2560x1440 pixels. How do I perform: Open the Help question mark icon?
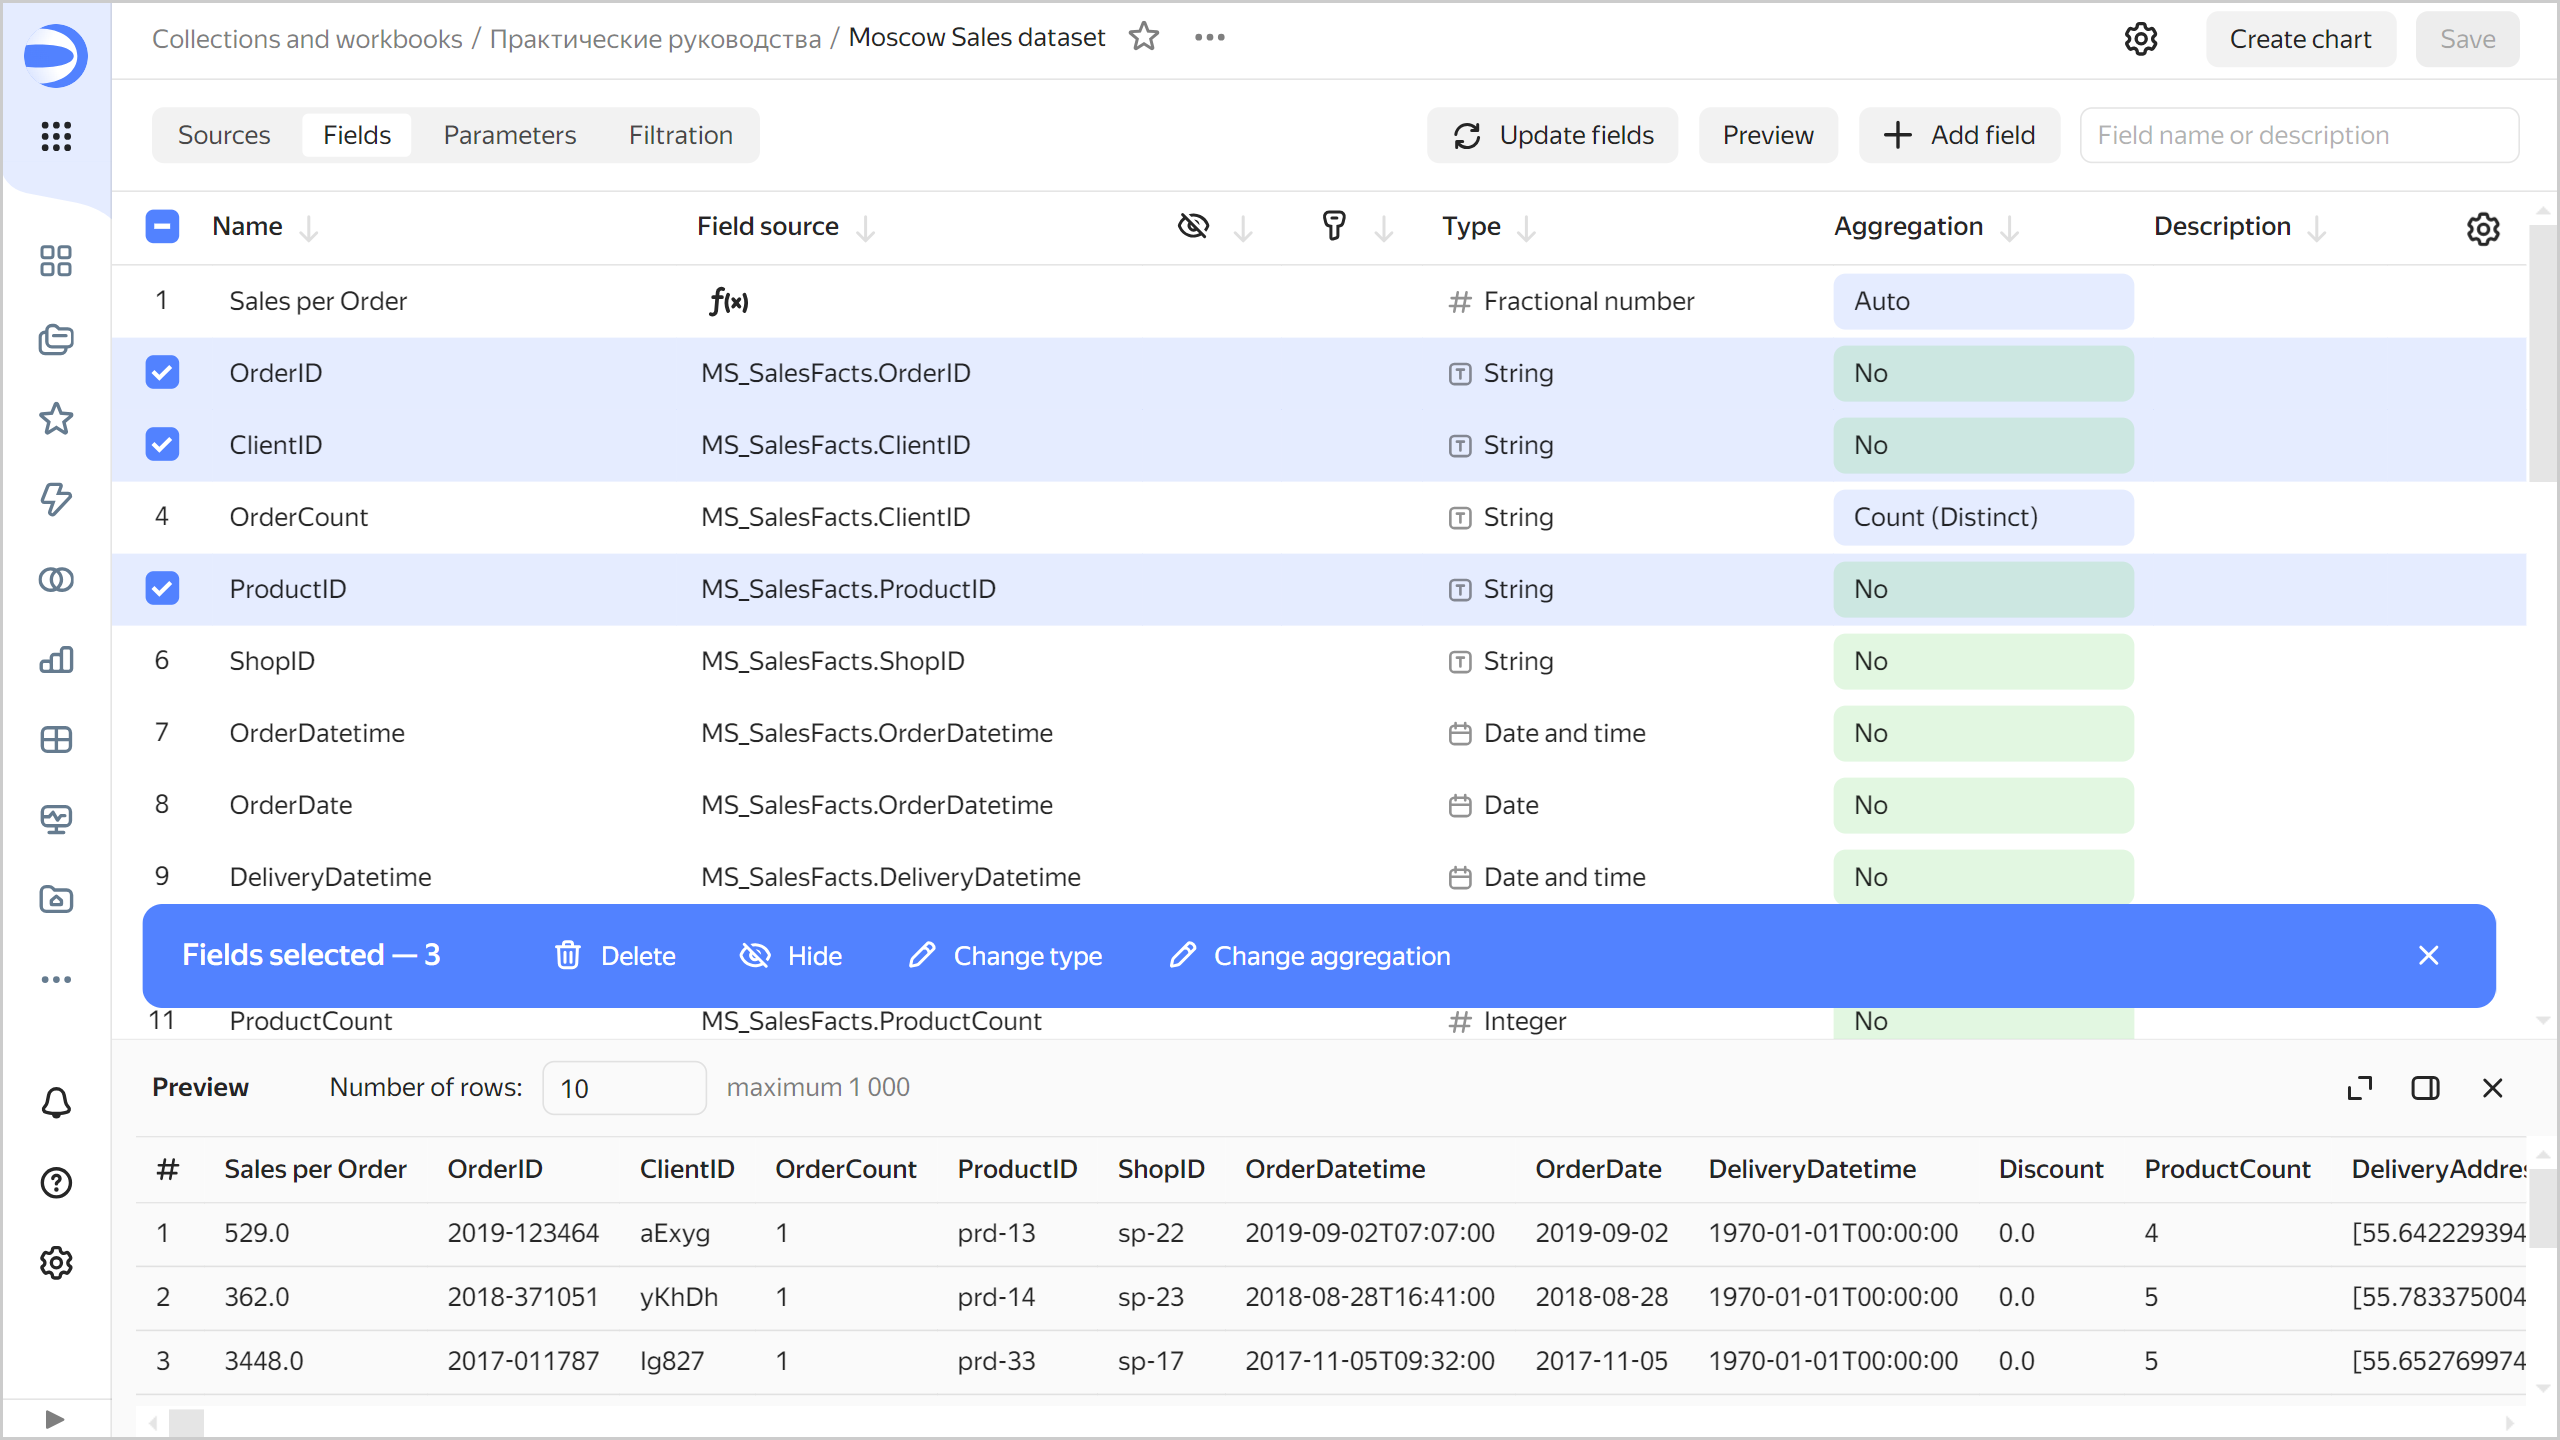tap(55, 1183)
